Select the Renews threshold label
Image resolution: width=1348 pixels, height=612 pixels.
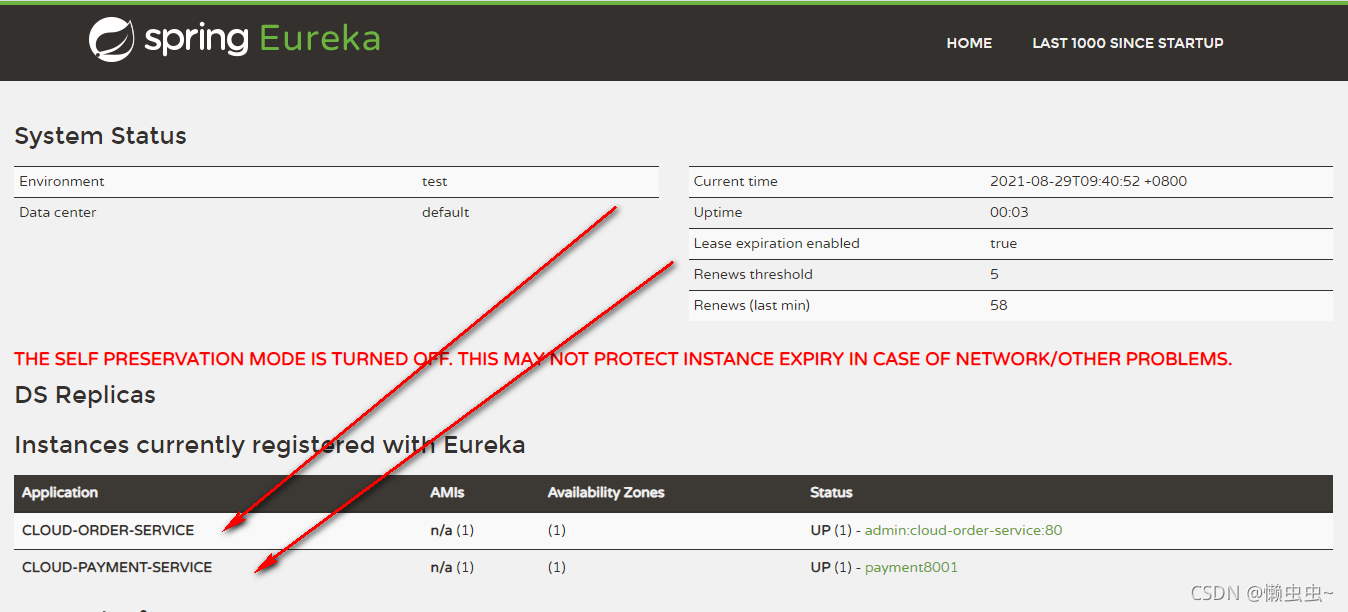753,274
